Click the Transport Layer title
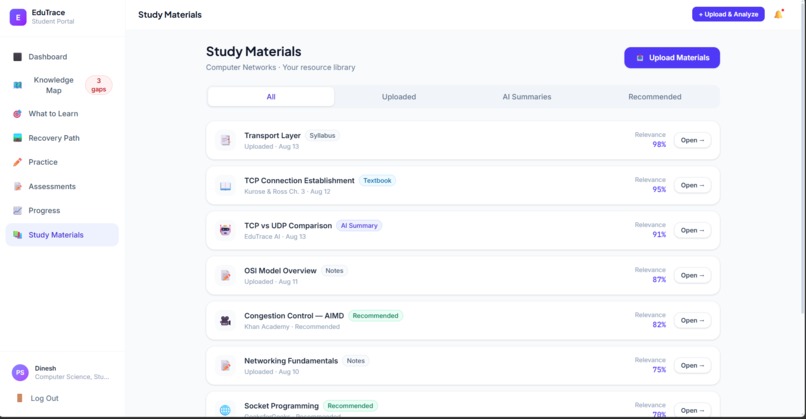Viewport: 806px width, 419px height. point(272,136)
